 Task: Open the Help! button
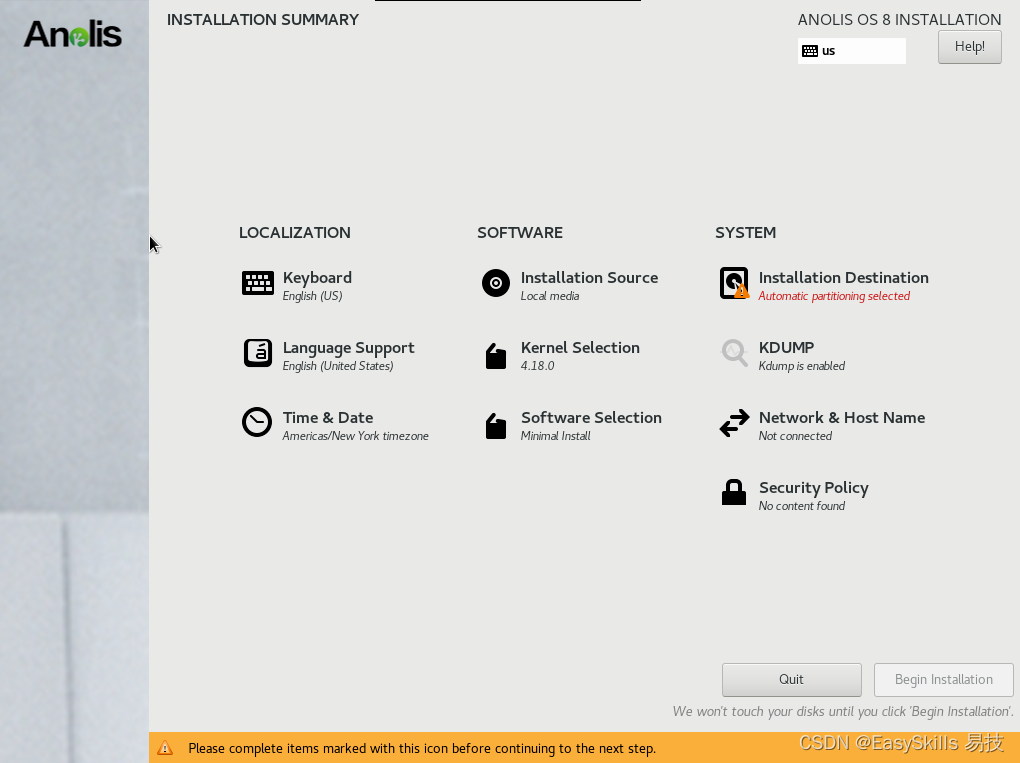point(970,47)
